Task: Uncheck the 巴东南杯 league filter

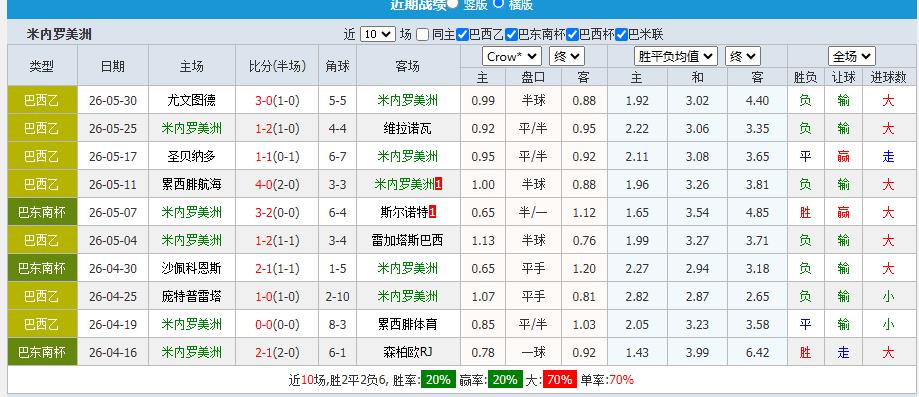Action: 511,35
